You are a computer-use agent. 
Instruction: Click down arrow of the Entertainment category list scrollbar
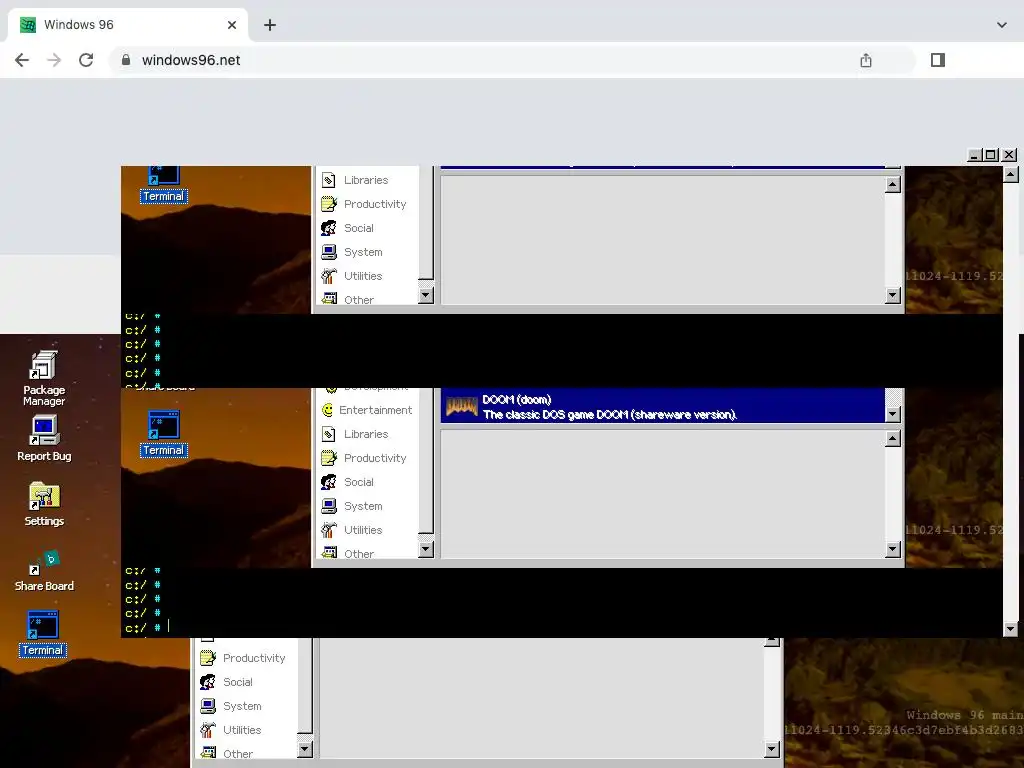point(426,549)
